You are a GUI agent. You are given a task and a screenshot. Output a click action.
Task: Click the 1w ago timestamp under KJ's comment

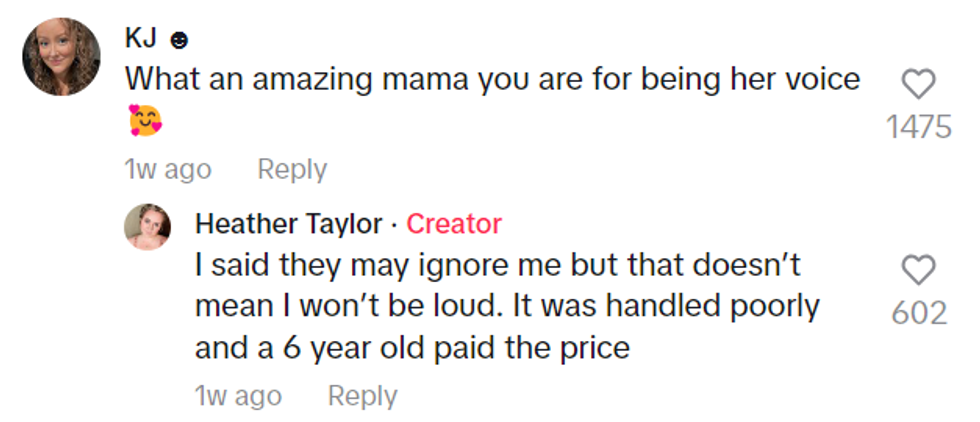click(168, 170)
